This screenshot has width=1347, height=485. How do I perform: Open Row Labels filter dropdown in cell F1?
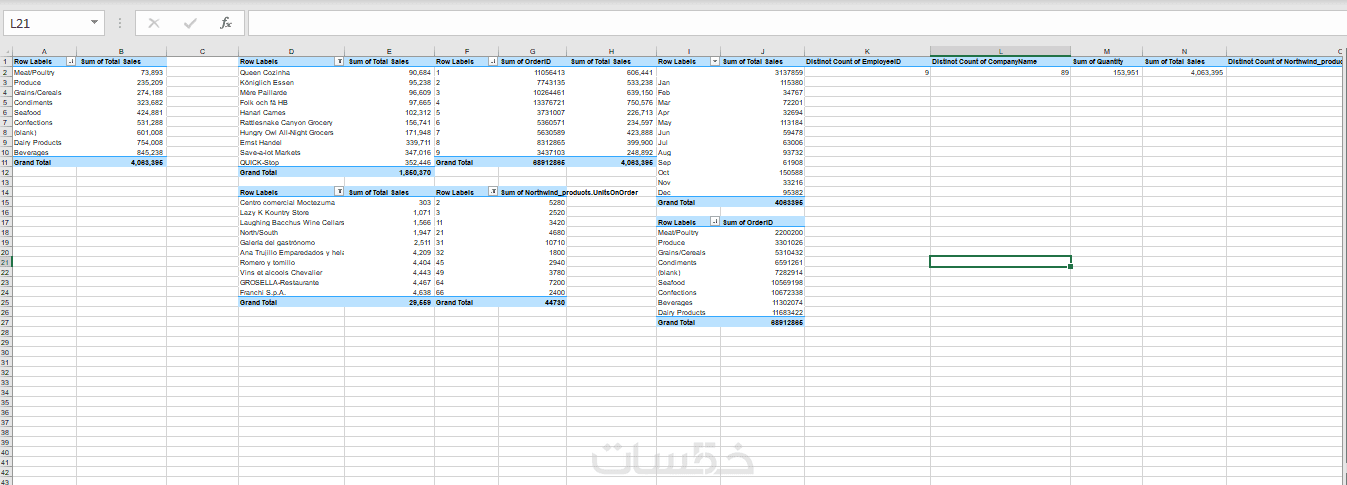pyautogui.click(x=492, y=61)
